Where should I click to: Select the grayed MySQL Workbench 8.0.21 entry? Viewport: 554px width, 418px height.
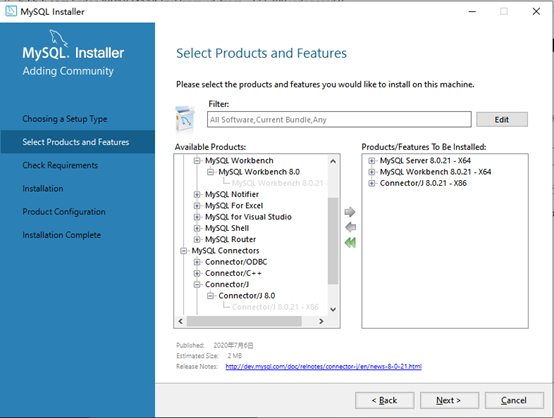click(x=279, y=183)
